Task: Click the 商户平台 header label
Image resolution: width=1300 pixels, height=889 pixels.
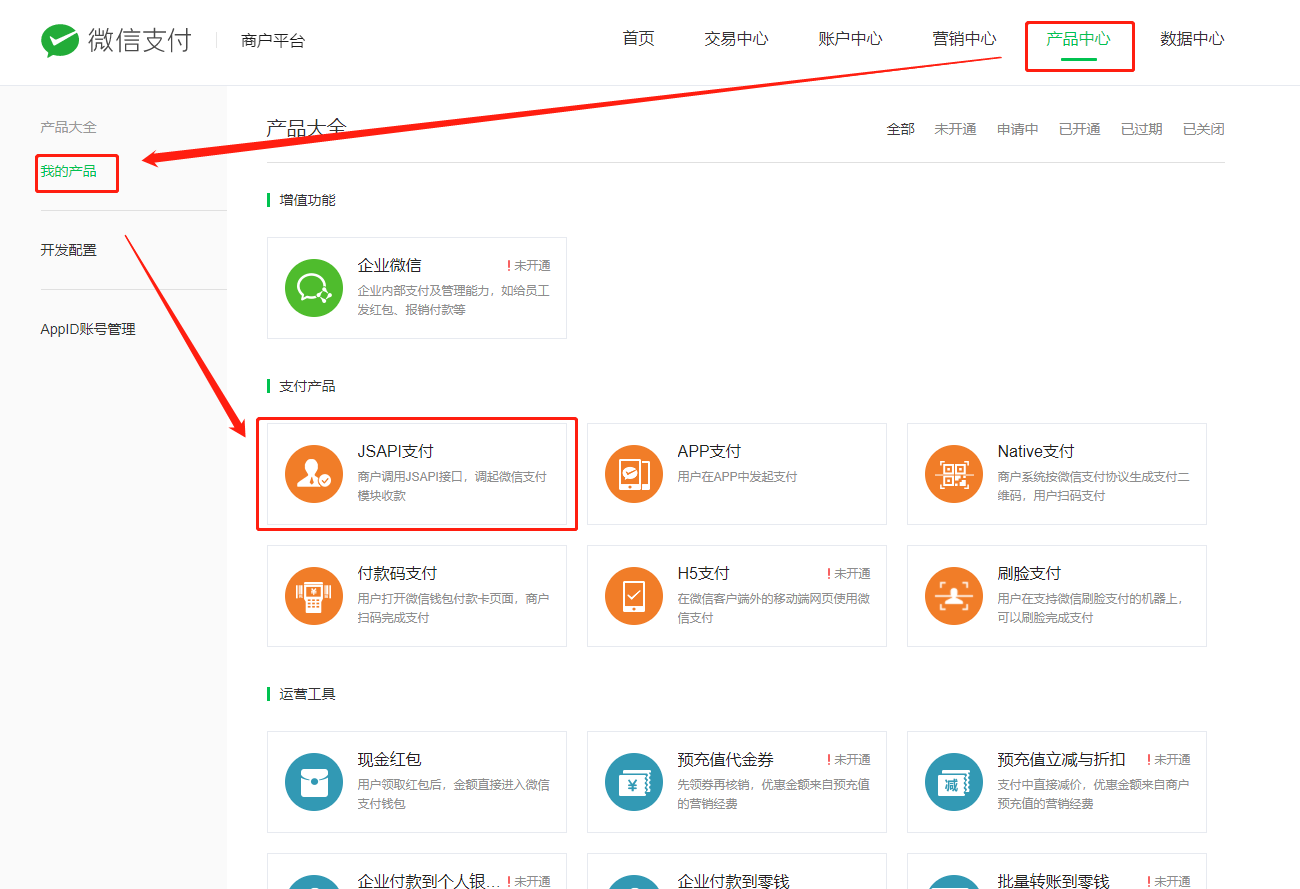Action: click(273, 41)
